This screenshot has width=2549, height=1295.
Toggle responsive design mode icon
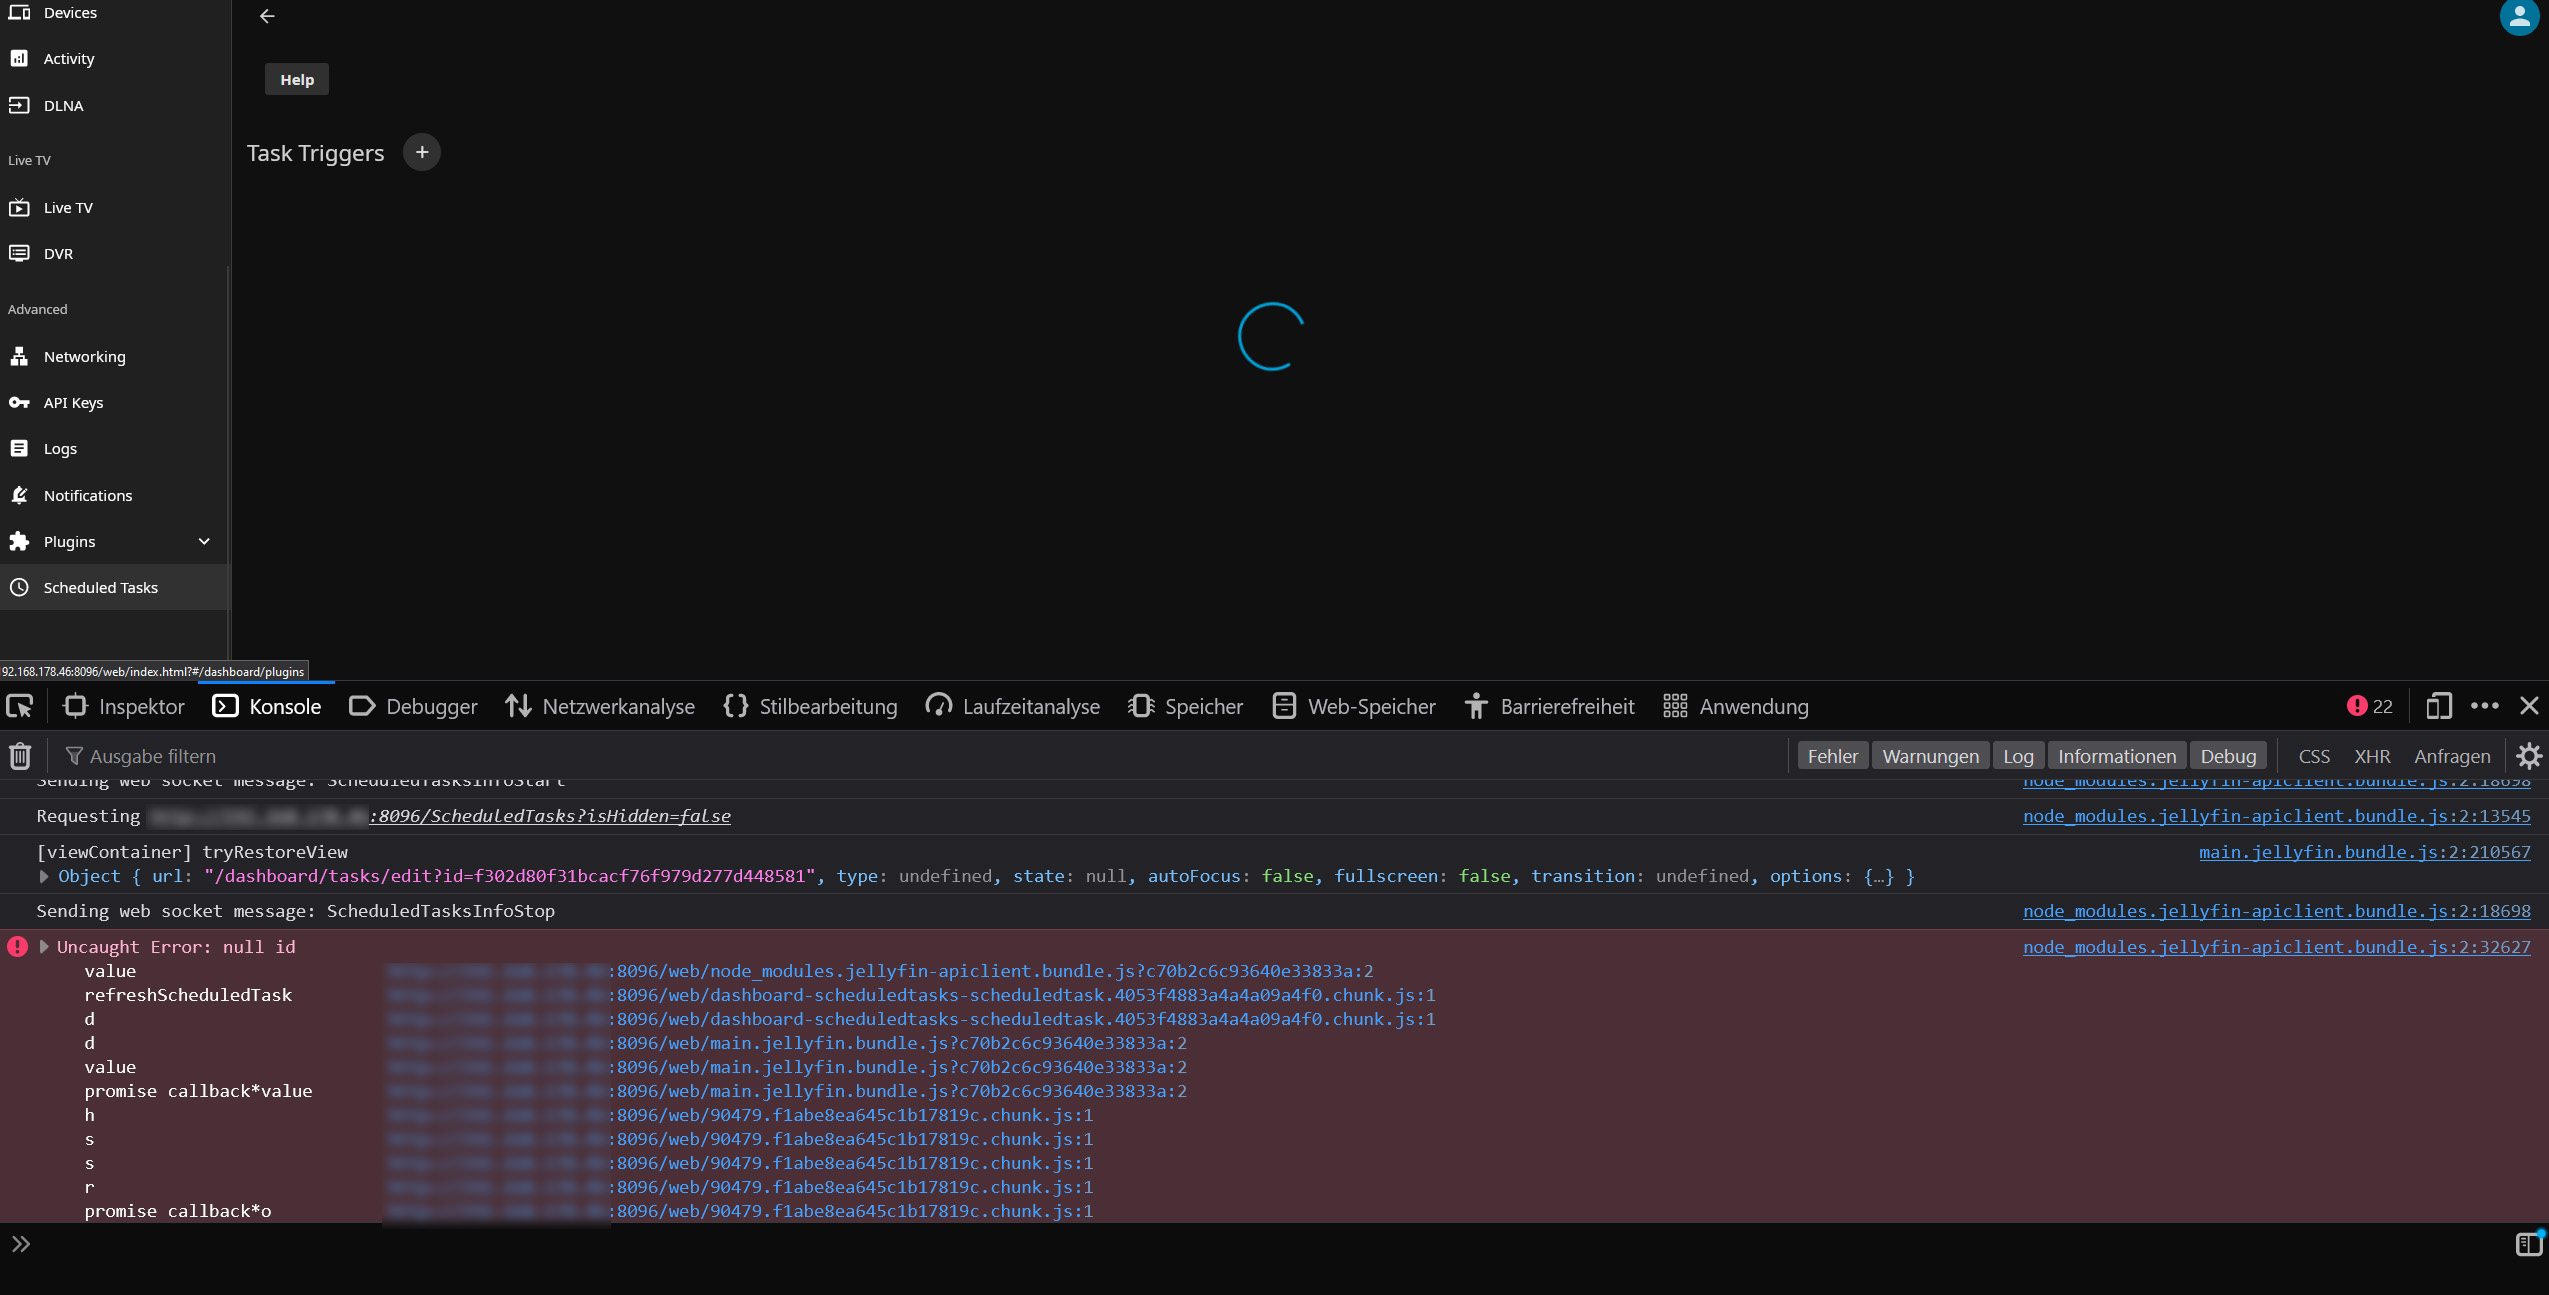click(2438, 706)
